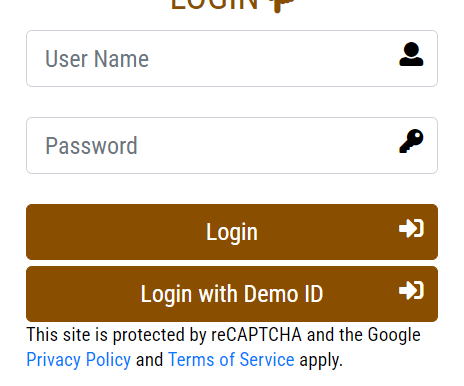Click the word "Policy" in the blue link
The height and width of the screenshot is (386, 464).
108,360
